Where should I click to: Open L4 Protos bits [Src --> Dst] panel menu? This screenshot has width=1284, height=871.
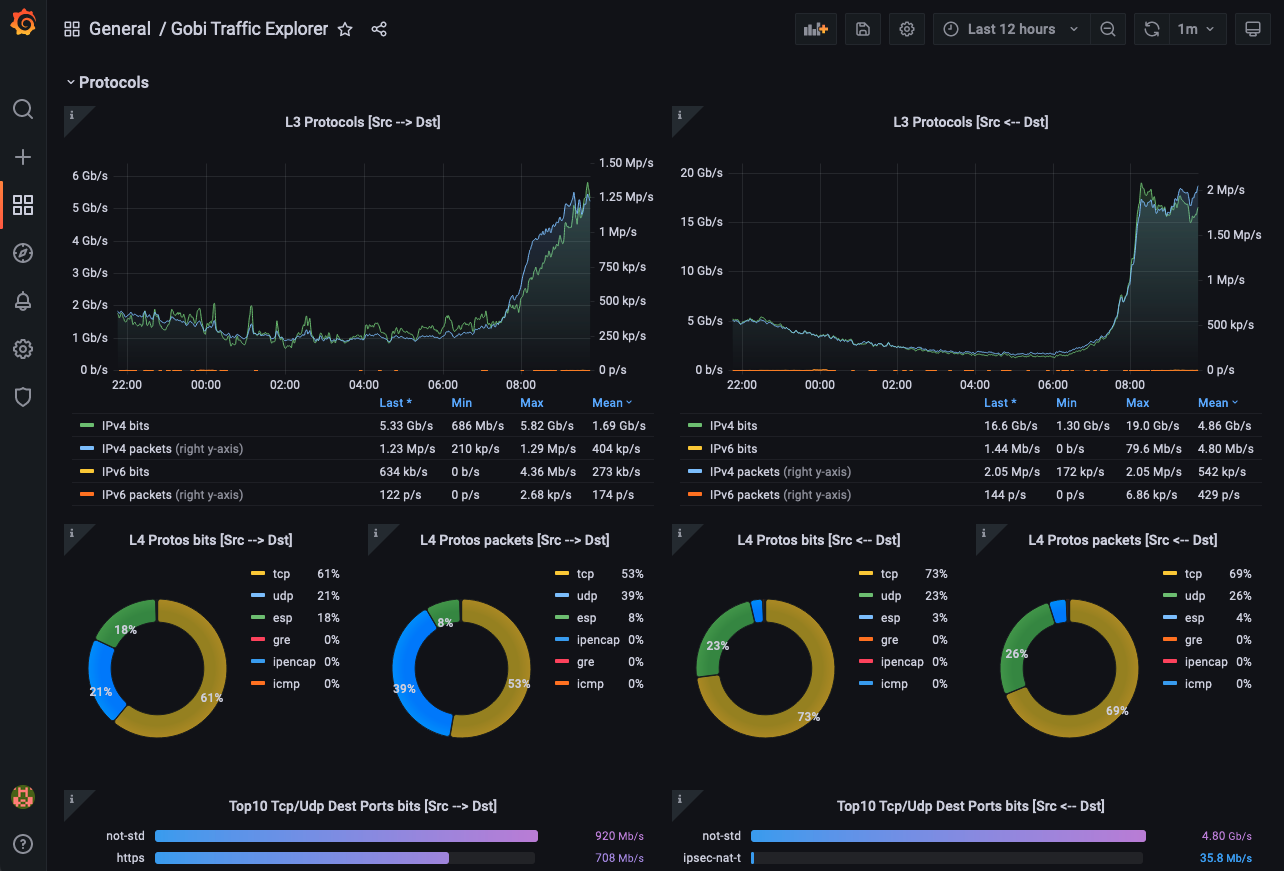coord(211,540)
